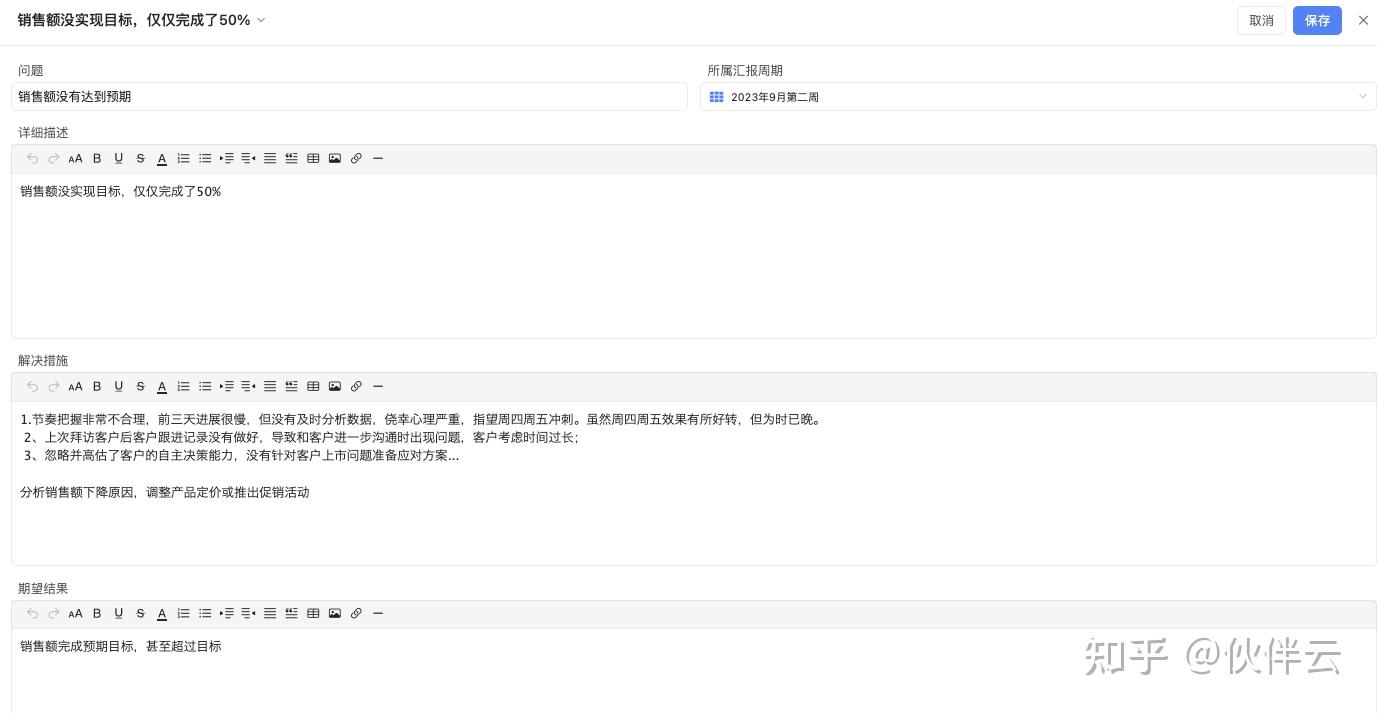1377x713 pixels.
Task: Add blockquote in 详细描述 editor
Action: [x=291, y=158]
